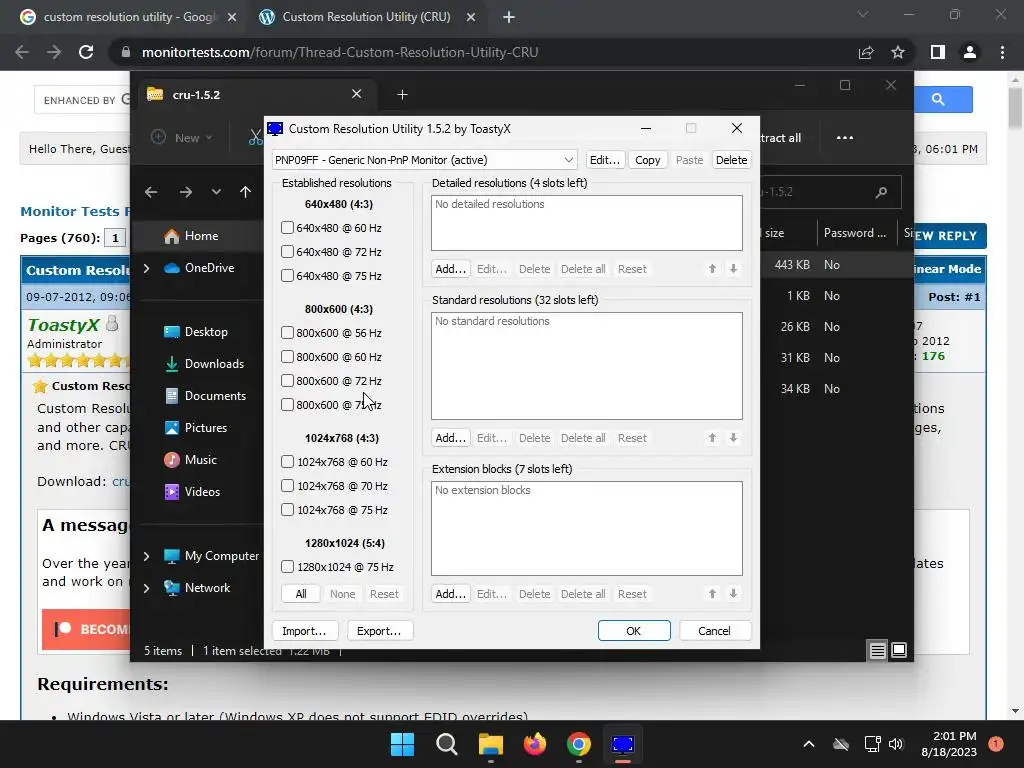Open the Chrome profile menu
The width and height of the screenshot is (1024, 768).
pyautogui.click(x=970, y=52)
